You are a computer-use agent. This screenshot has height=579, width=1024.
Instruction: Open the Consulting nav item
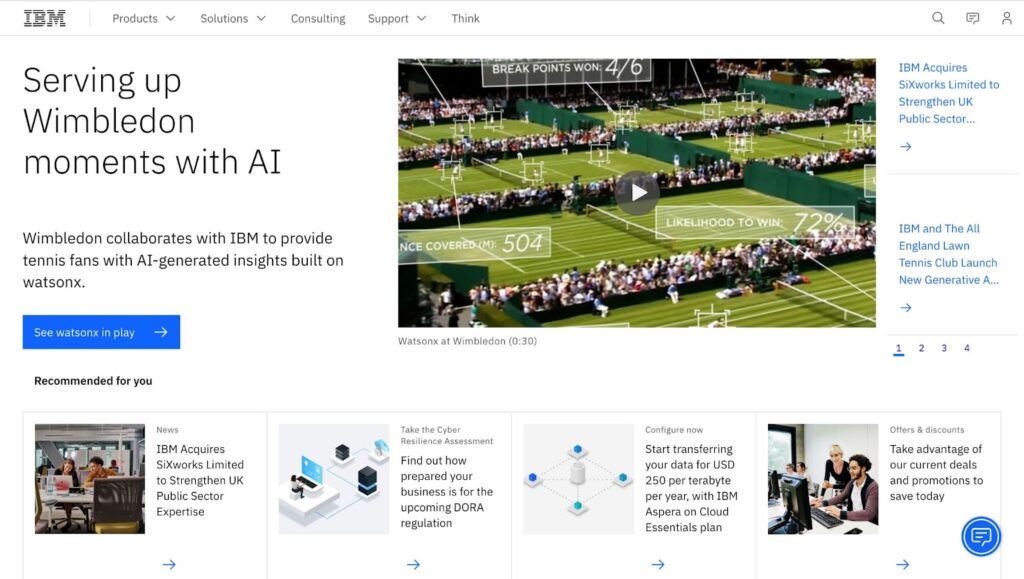click(x=318, y=18)
